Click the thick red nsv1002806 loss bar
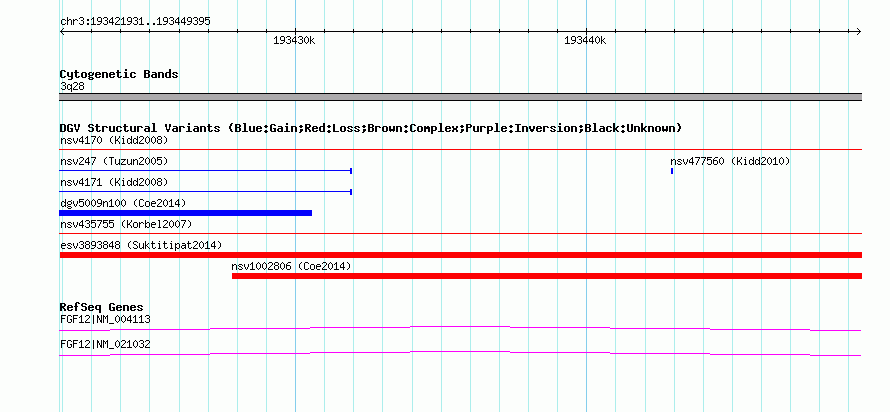The height and width of the screenshot is (412, 890). (547, 276)
